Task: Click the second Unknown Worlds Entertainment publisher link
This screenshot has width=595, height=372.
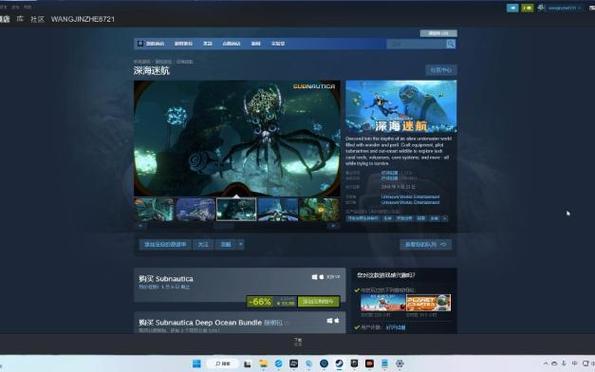Action: point(410,202)
